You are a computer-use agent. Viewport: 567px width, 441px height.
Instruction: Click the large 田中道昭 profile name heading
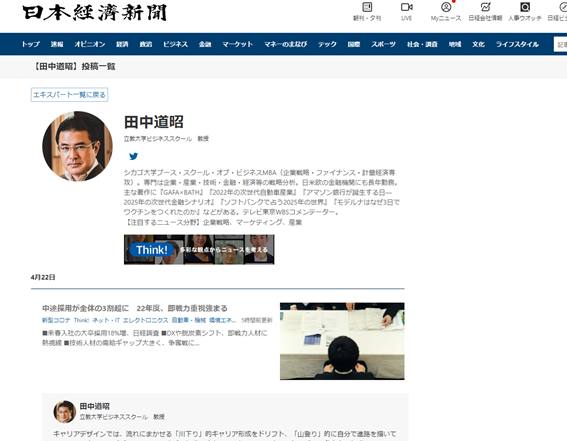154,122
